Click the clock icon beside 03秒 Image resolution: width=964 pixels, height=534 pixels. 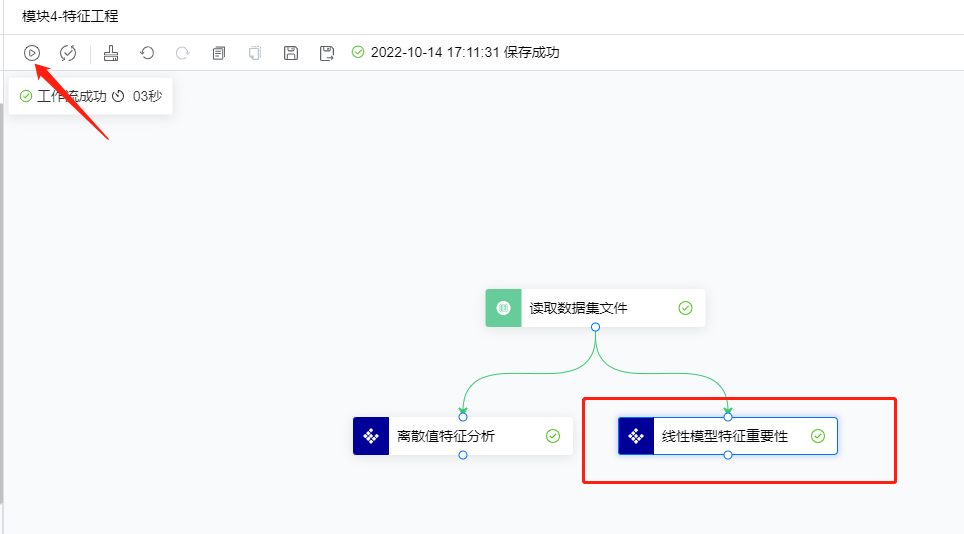(119, 96)
